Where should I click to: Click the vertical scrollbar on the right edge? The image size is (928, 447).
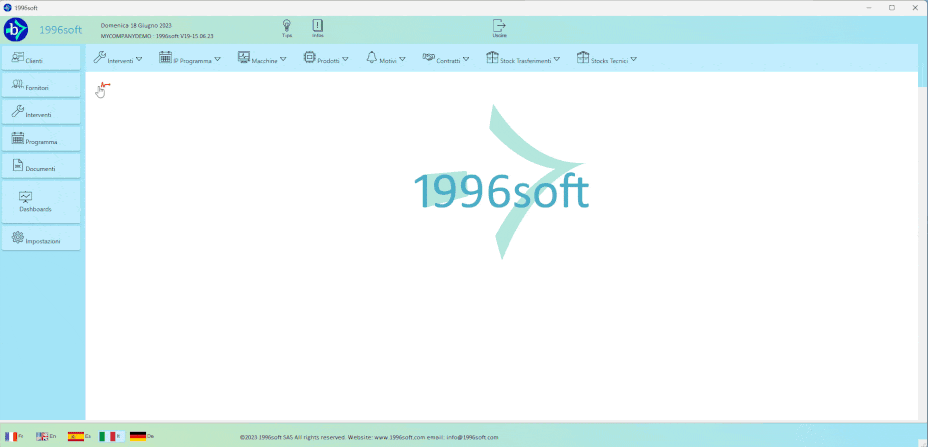923,246
